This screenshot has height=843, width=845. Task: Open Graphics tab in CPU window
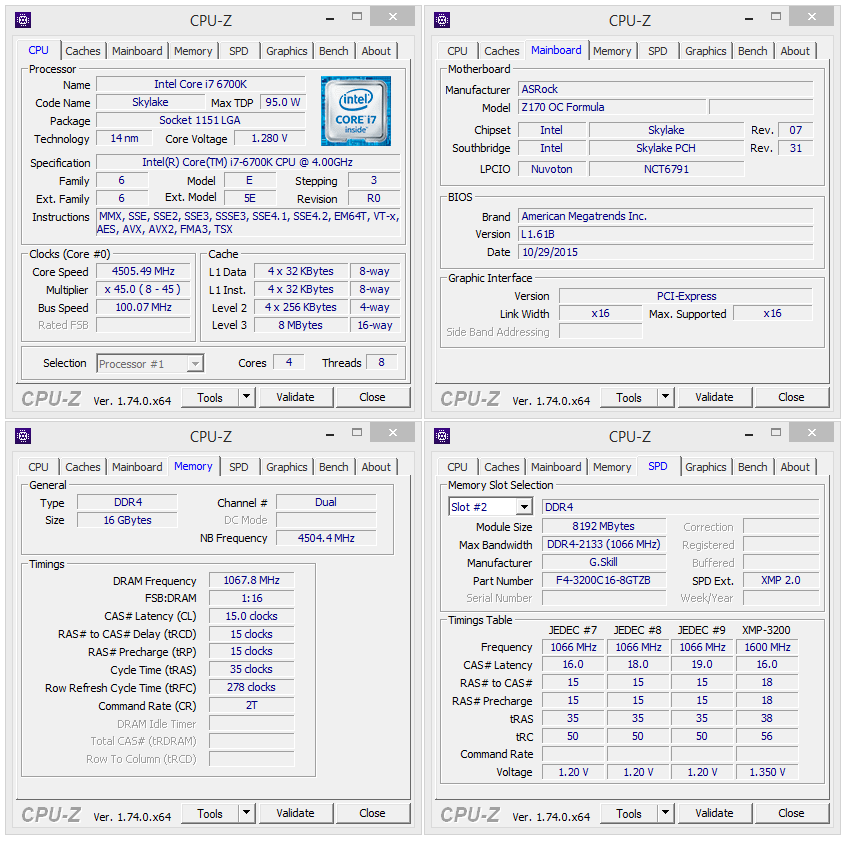287,51
